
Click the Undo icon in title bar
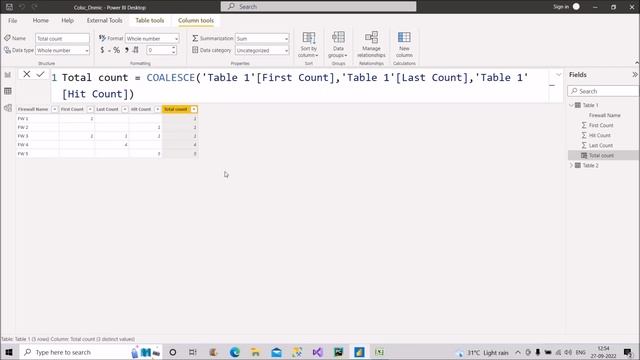point(22,7)
